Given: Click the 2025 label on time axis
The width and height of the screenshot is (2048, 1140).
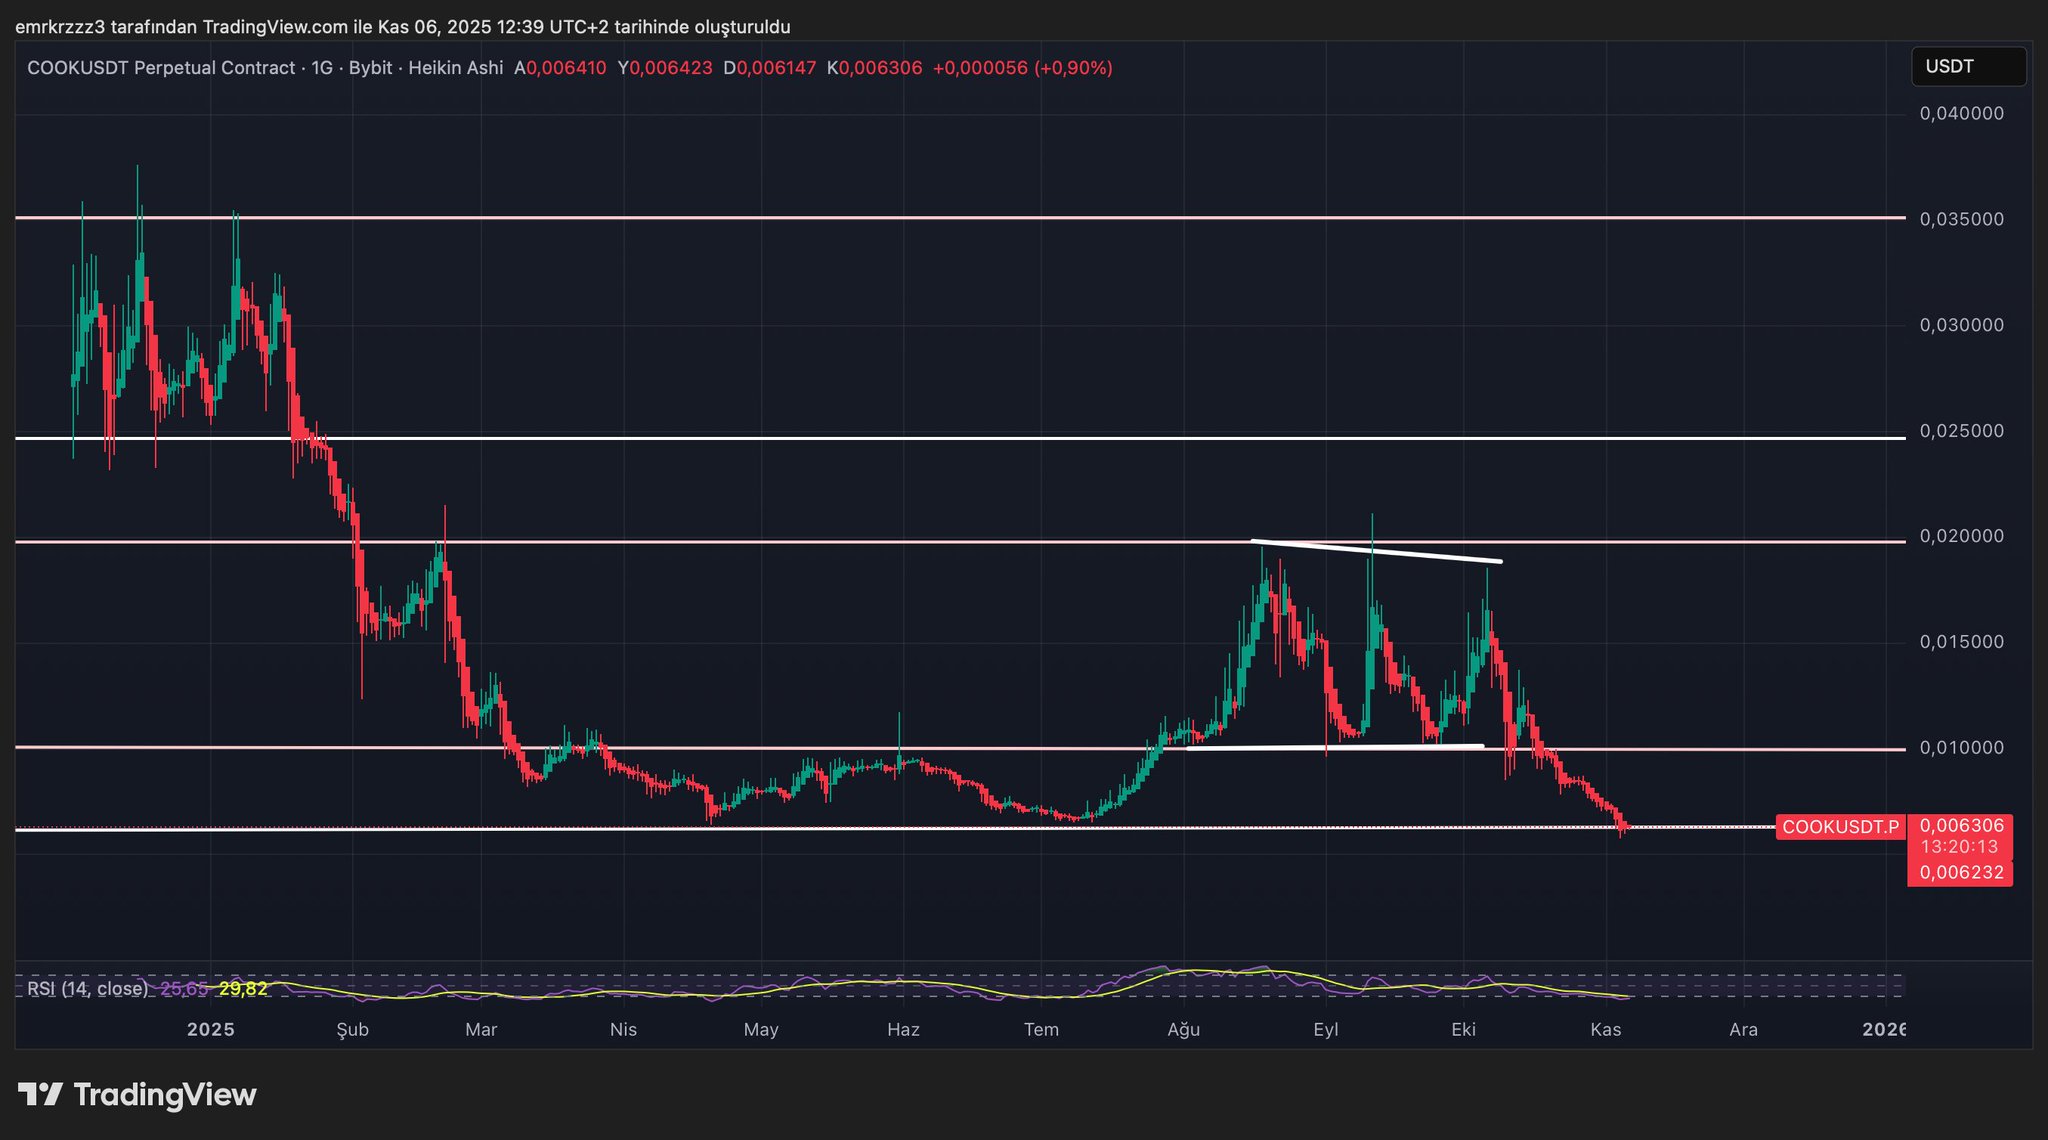Looking at the screenshot, I should [211, 1029].
